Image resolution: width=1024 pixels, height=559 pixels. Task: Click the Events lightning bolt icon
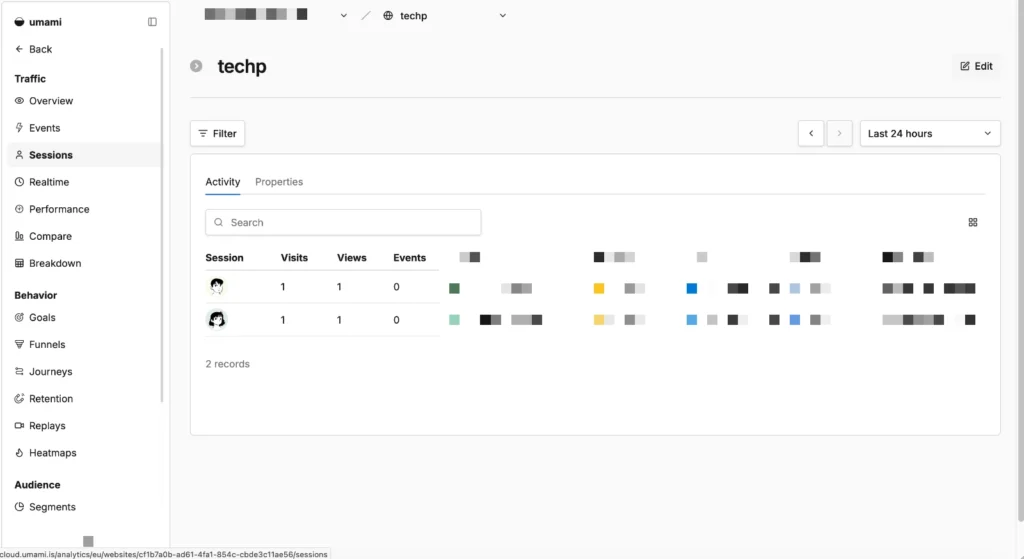pyautogui.click(x=19, y=128)
